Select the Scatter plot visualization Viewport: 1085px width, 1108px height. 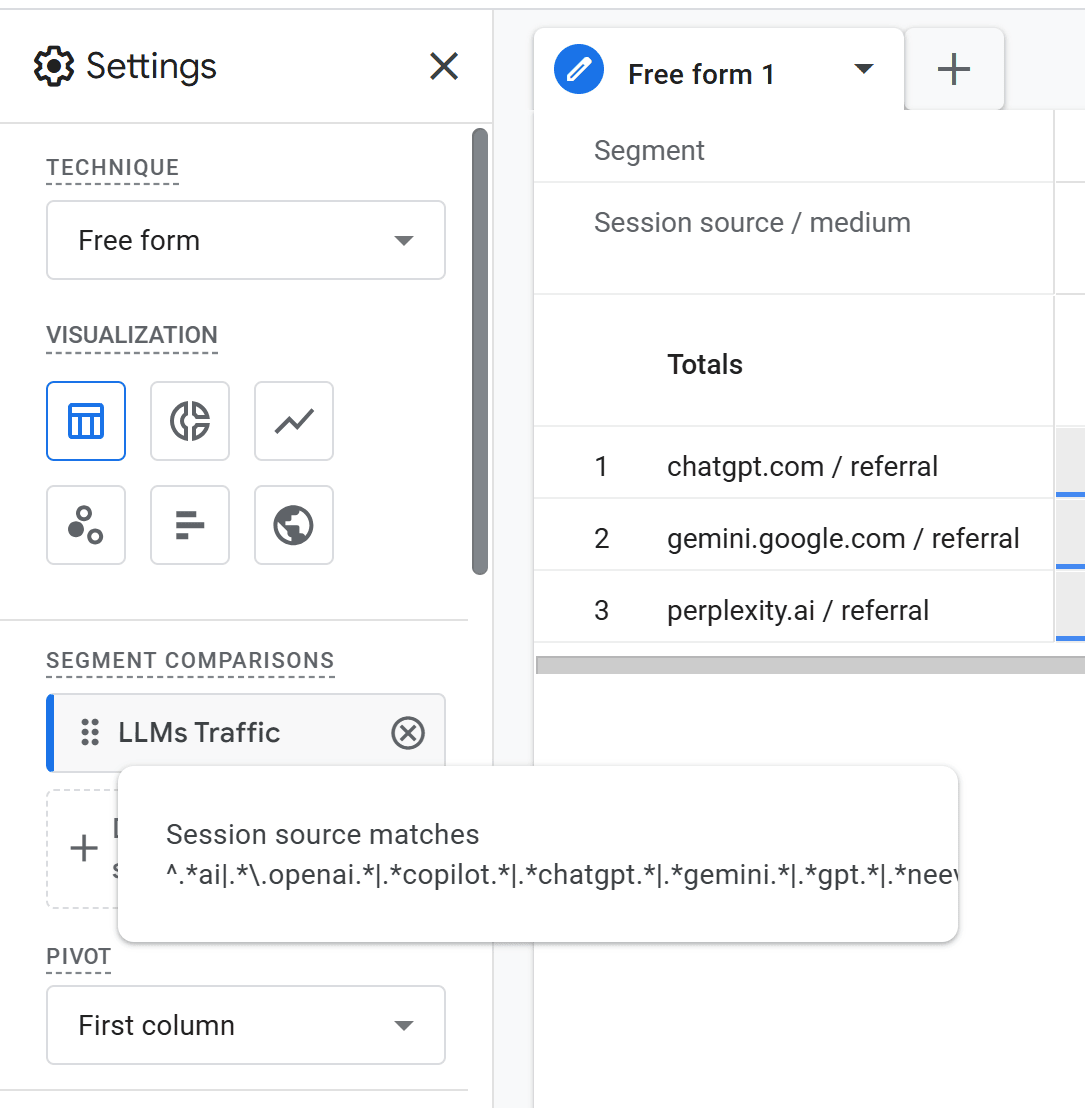click(86, 525)
